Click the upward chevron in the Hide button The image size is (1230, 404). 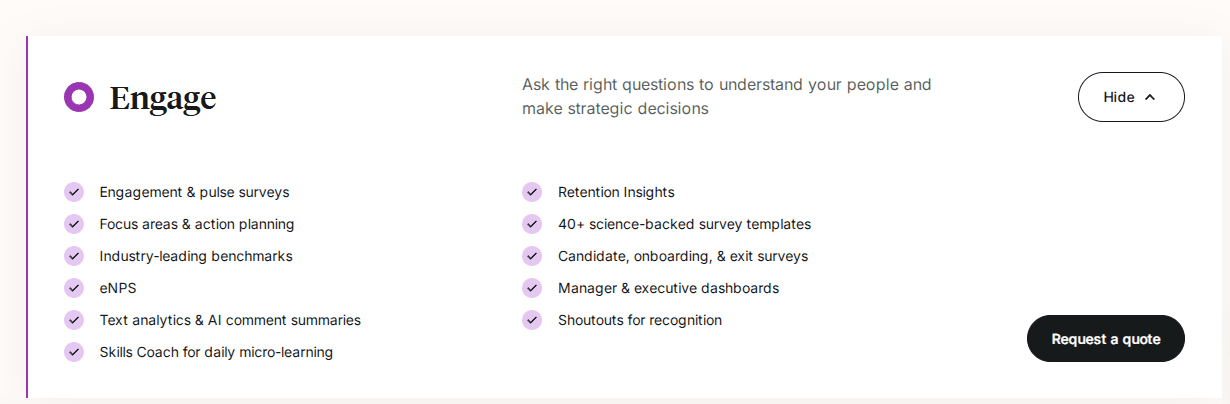point(1149,97)
